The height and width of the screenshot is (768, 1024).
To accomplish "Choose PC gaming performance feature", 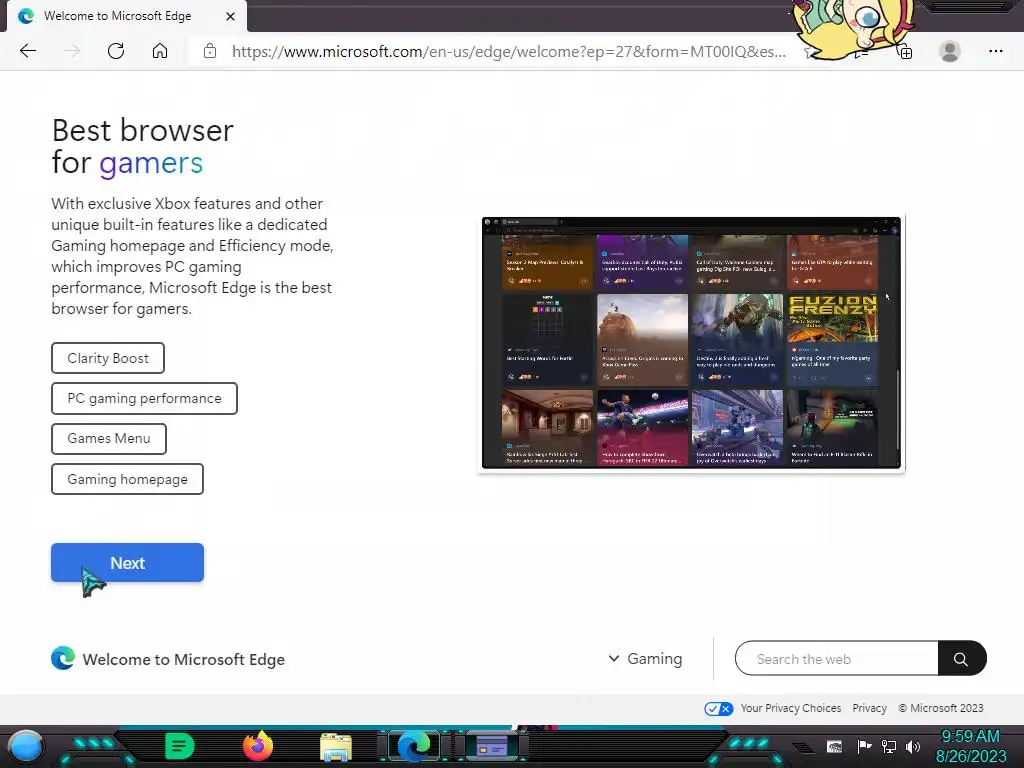I will point(144,398).
